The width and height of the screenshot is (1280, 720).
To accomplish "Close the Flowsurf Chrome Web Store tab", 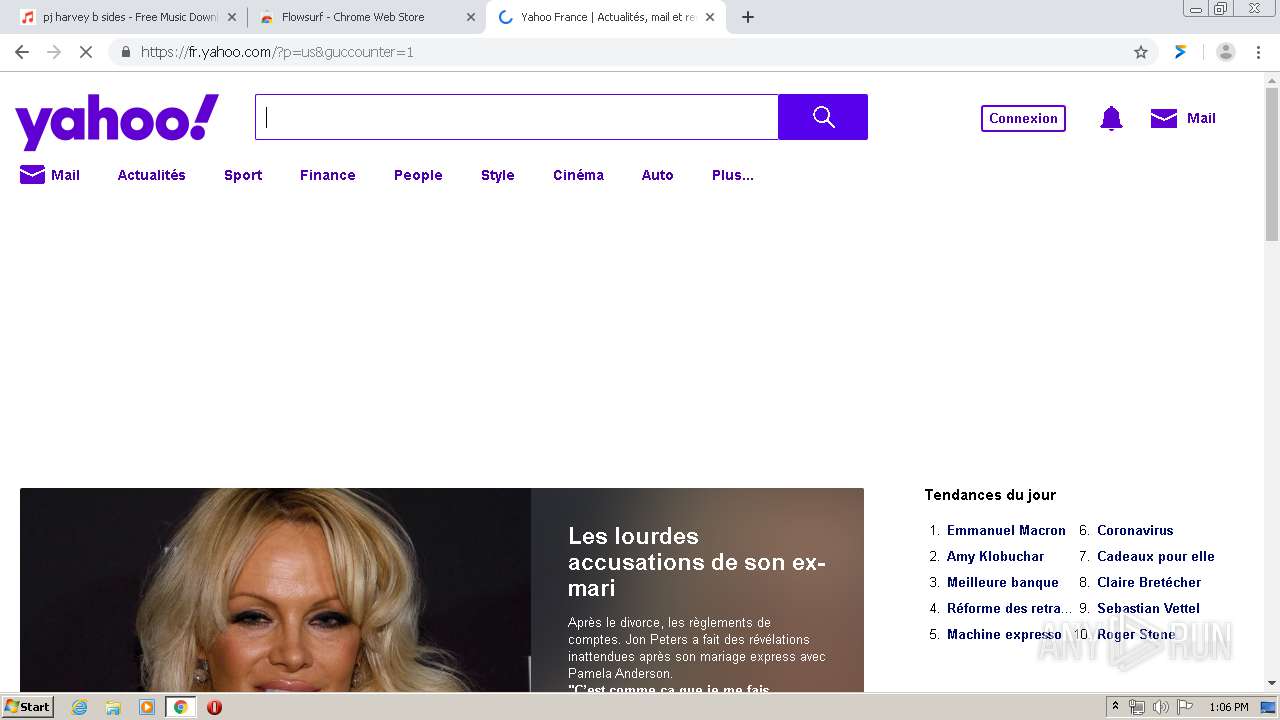I will click(471, 17).
